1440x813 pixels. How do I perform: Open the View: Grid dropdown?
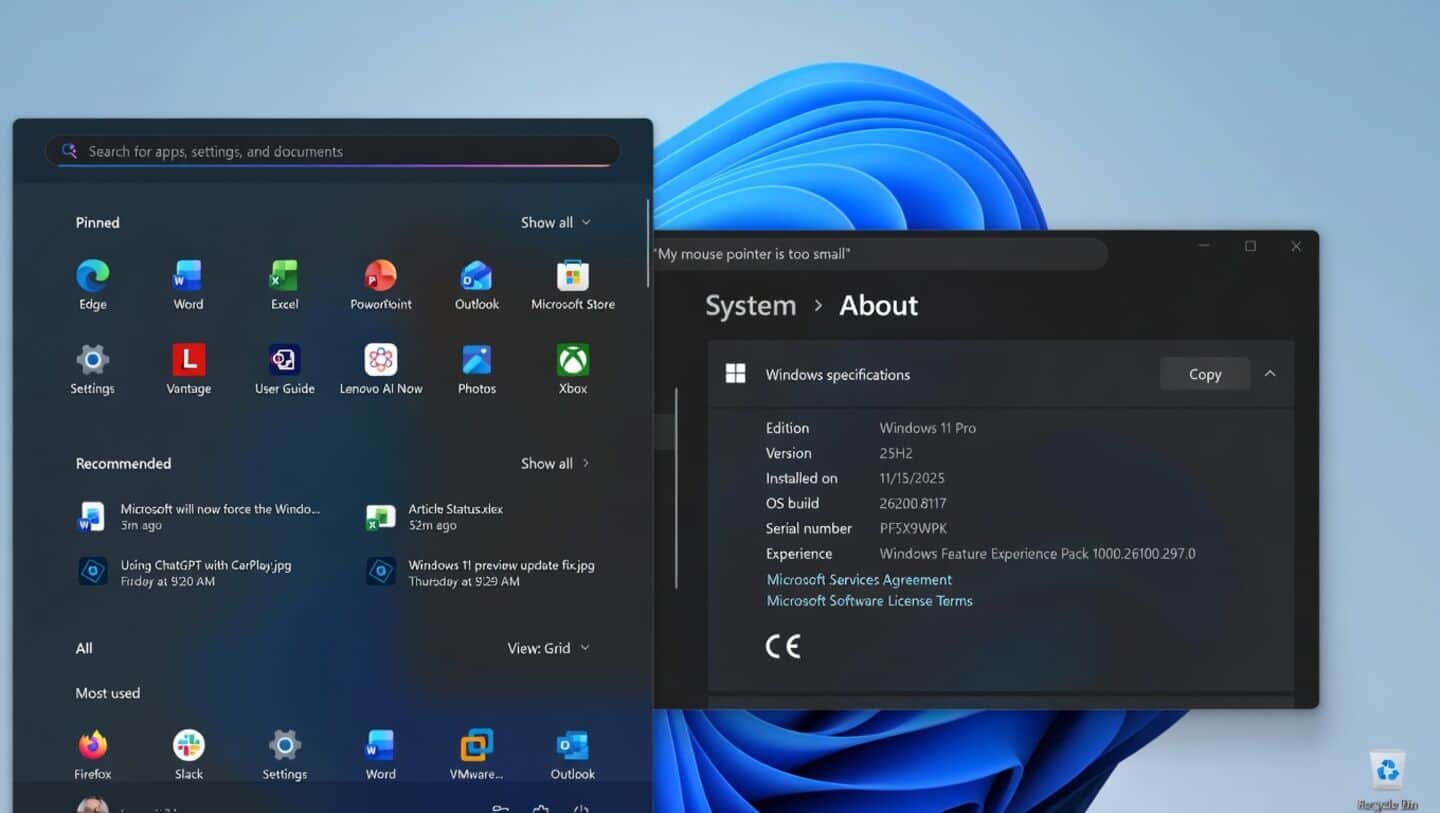pos(548,648)
